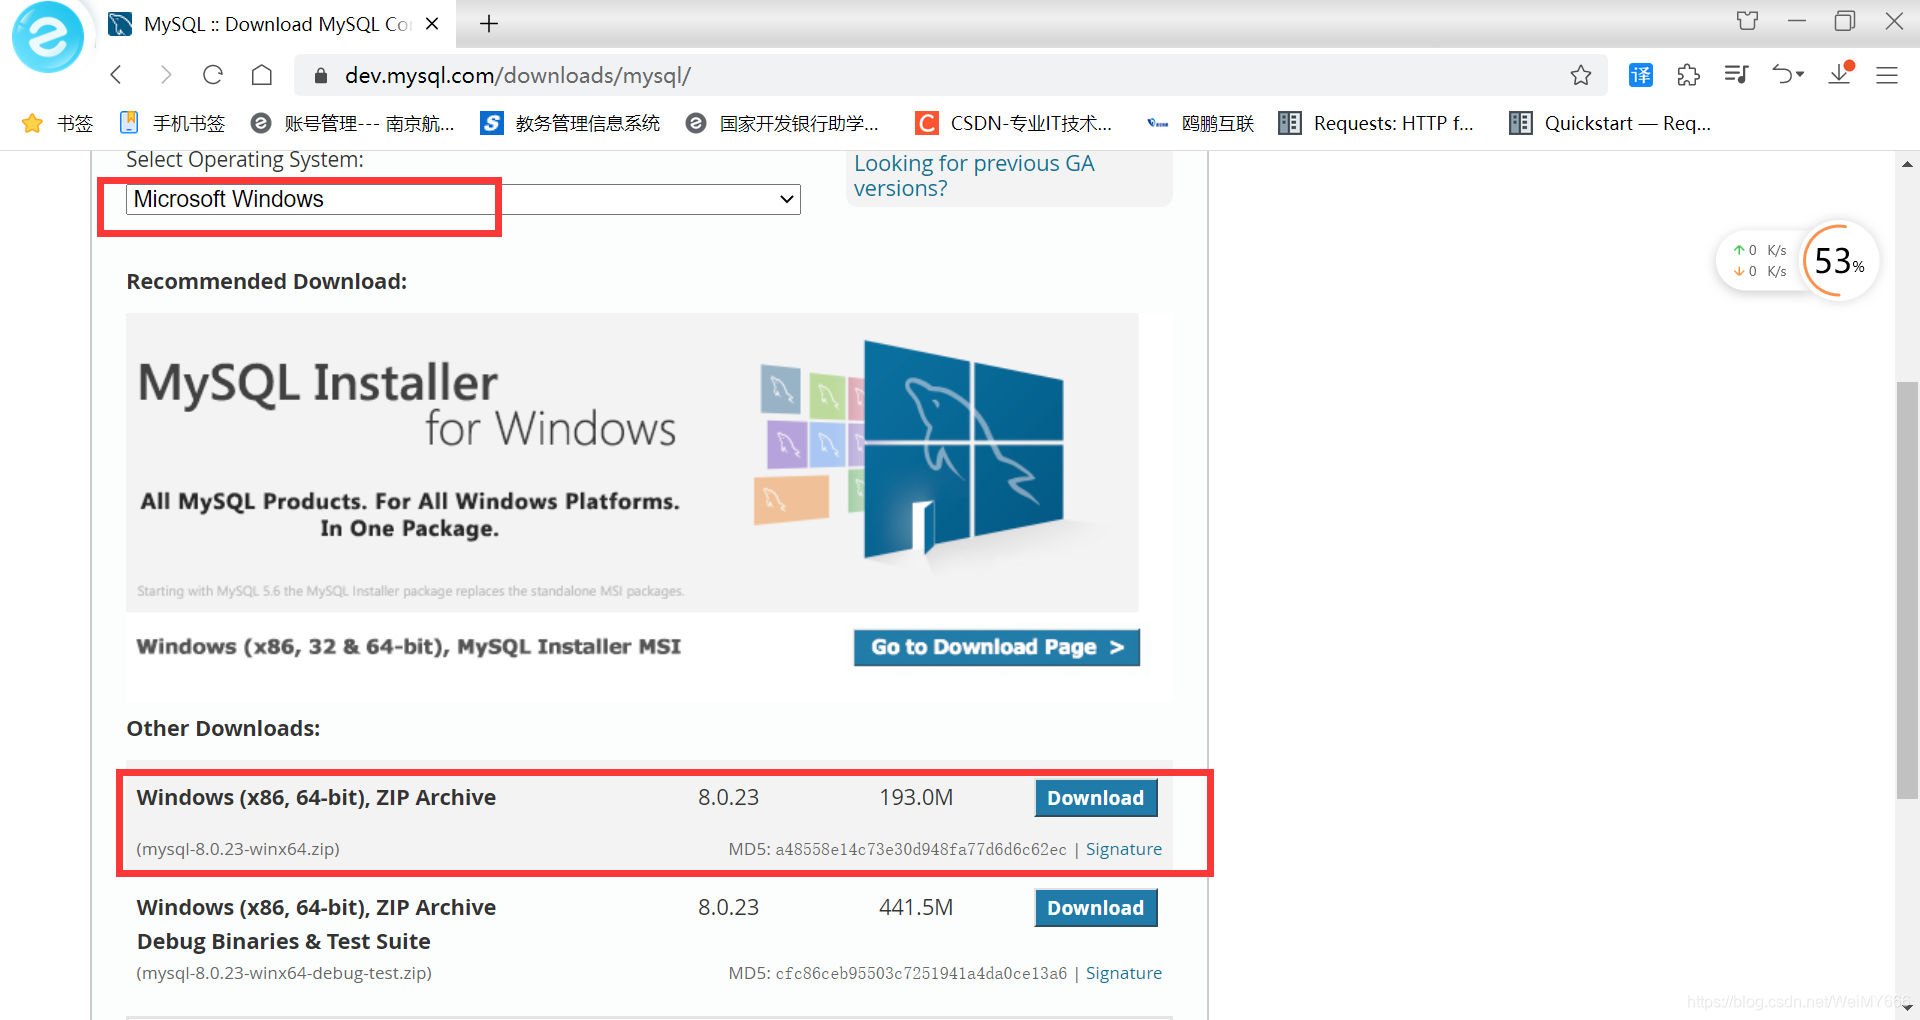Open the extensions puzzle icon
This screenshot has height=1020, width=1920.
pyautogui.click(x=1689, y=75)
